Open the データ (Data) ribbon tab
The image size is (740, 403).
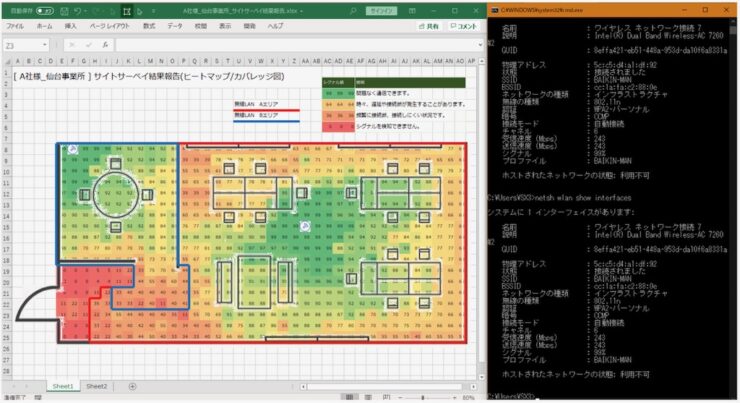pos(175,26)
